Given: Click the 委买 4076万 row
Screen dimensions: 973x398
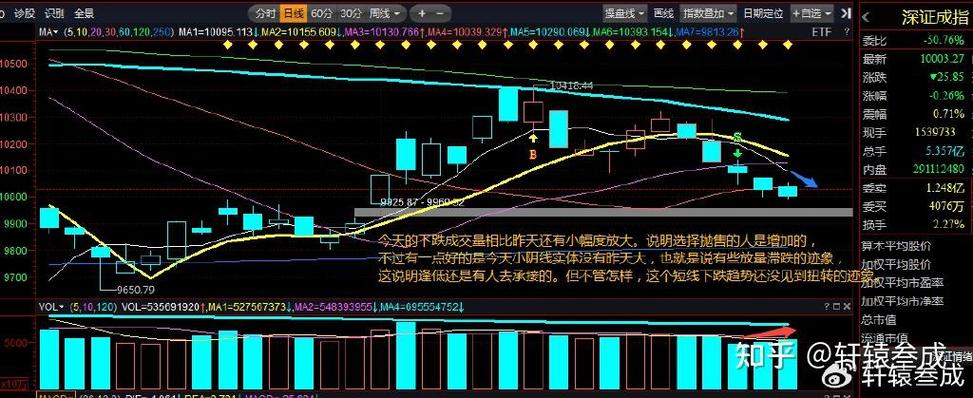Looking at the screenshot, I should pyautogui.click(x=915, y=206).
